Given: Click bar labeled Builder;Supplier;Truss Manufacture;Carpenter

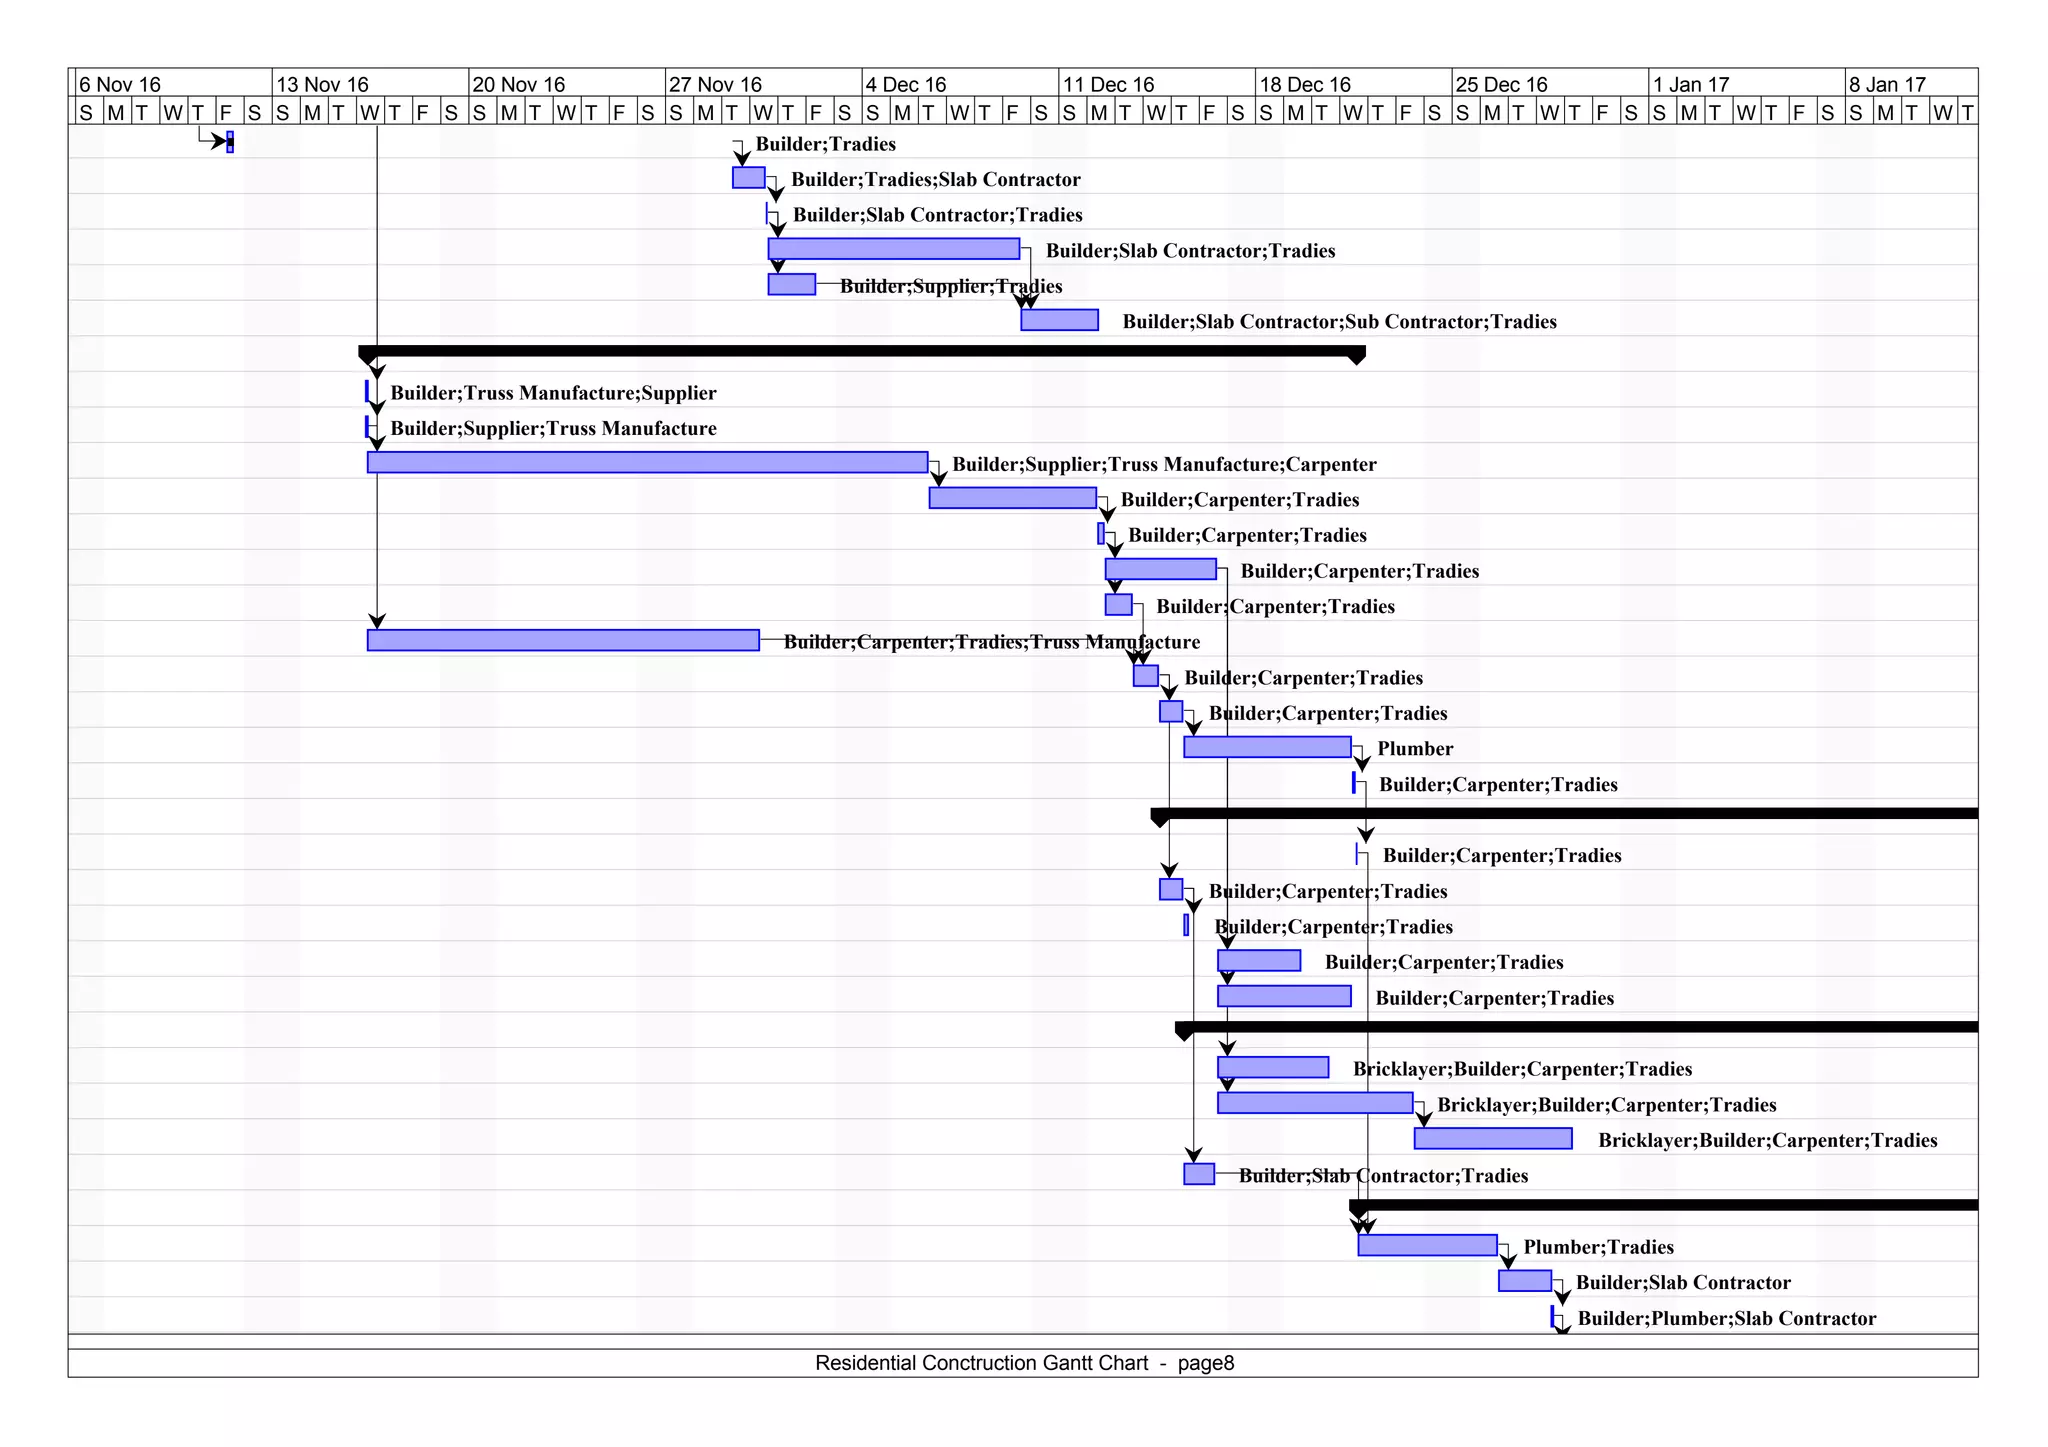Looking at the screenshot, I should click(648, 462).
